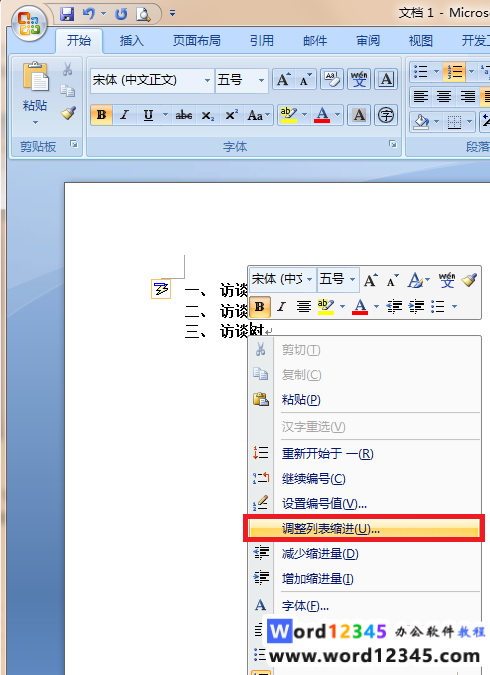Toggle Bold in the ribbon font group

coord(102,115)
